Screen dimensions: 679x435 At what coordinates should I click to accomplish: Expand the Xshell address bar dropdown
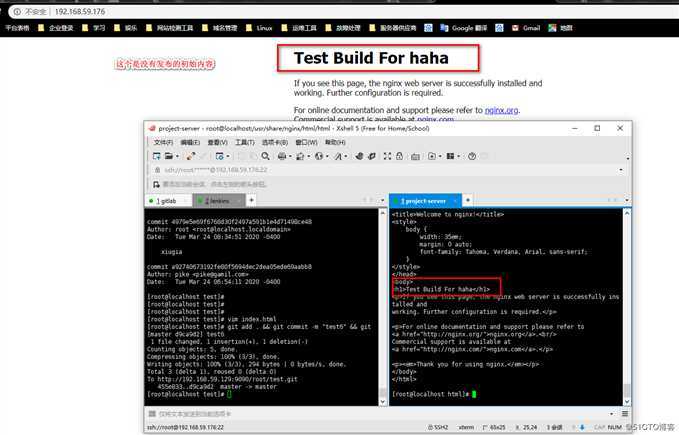pos(621,170)
